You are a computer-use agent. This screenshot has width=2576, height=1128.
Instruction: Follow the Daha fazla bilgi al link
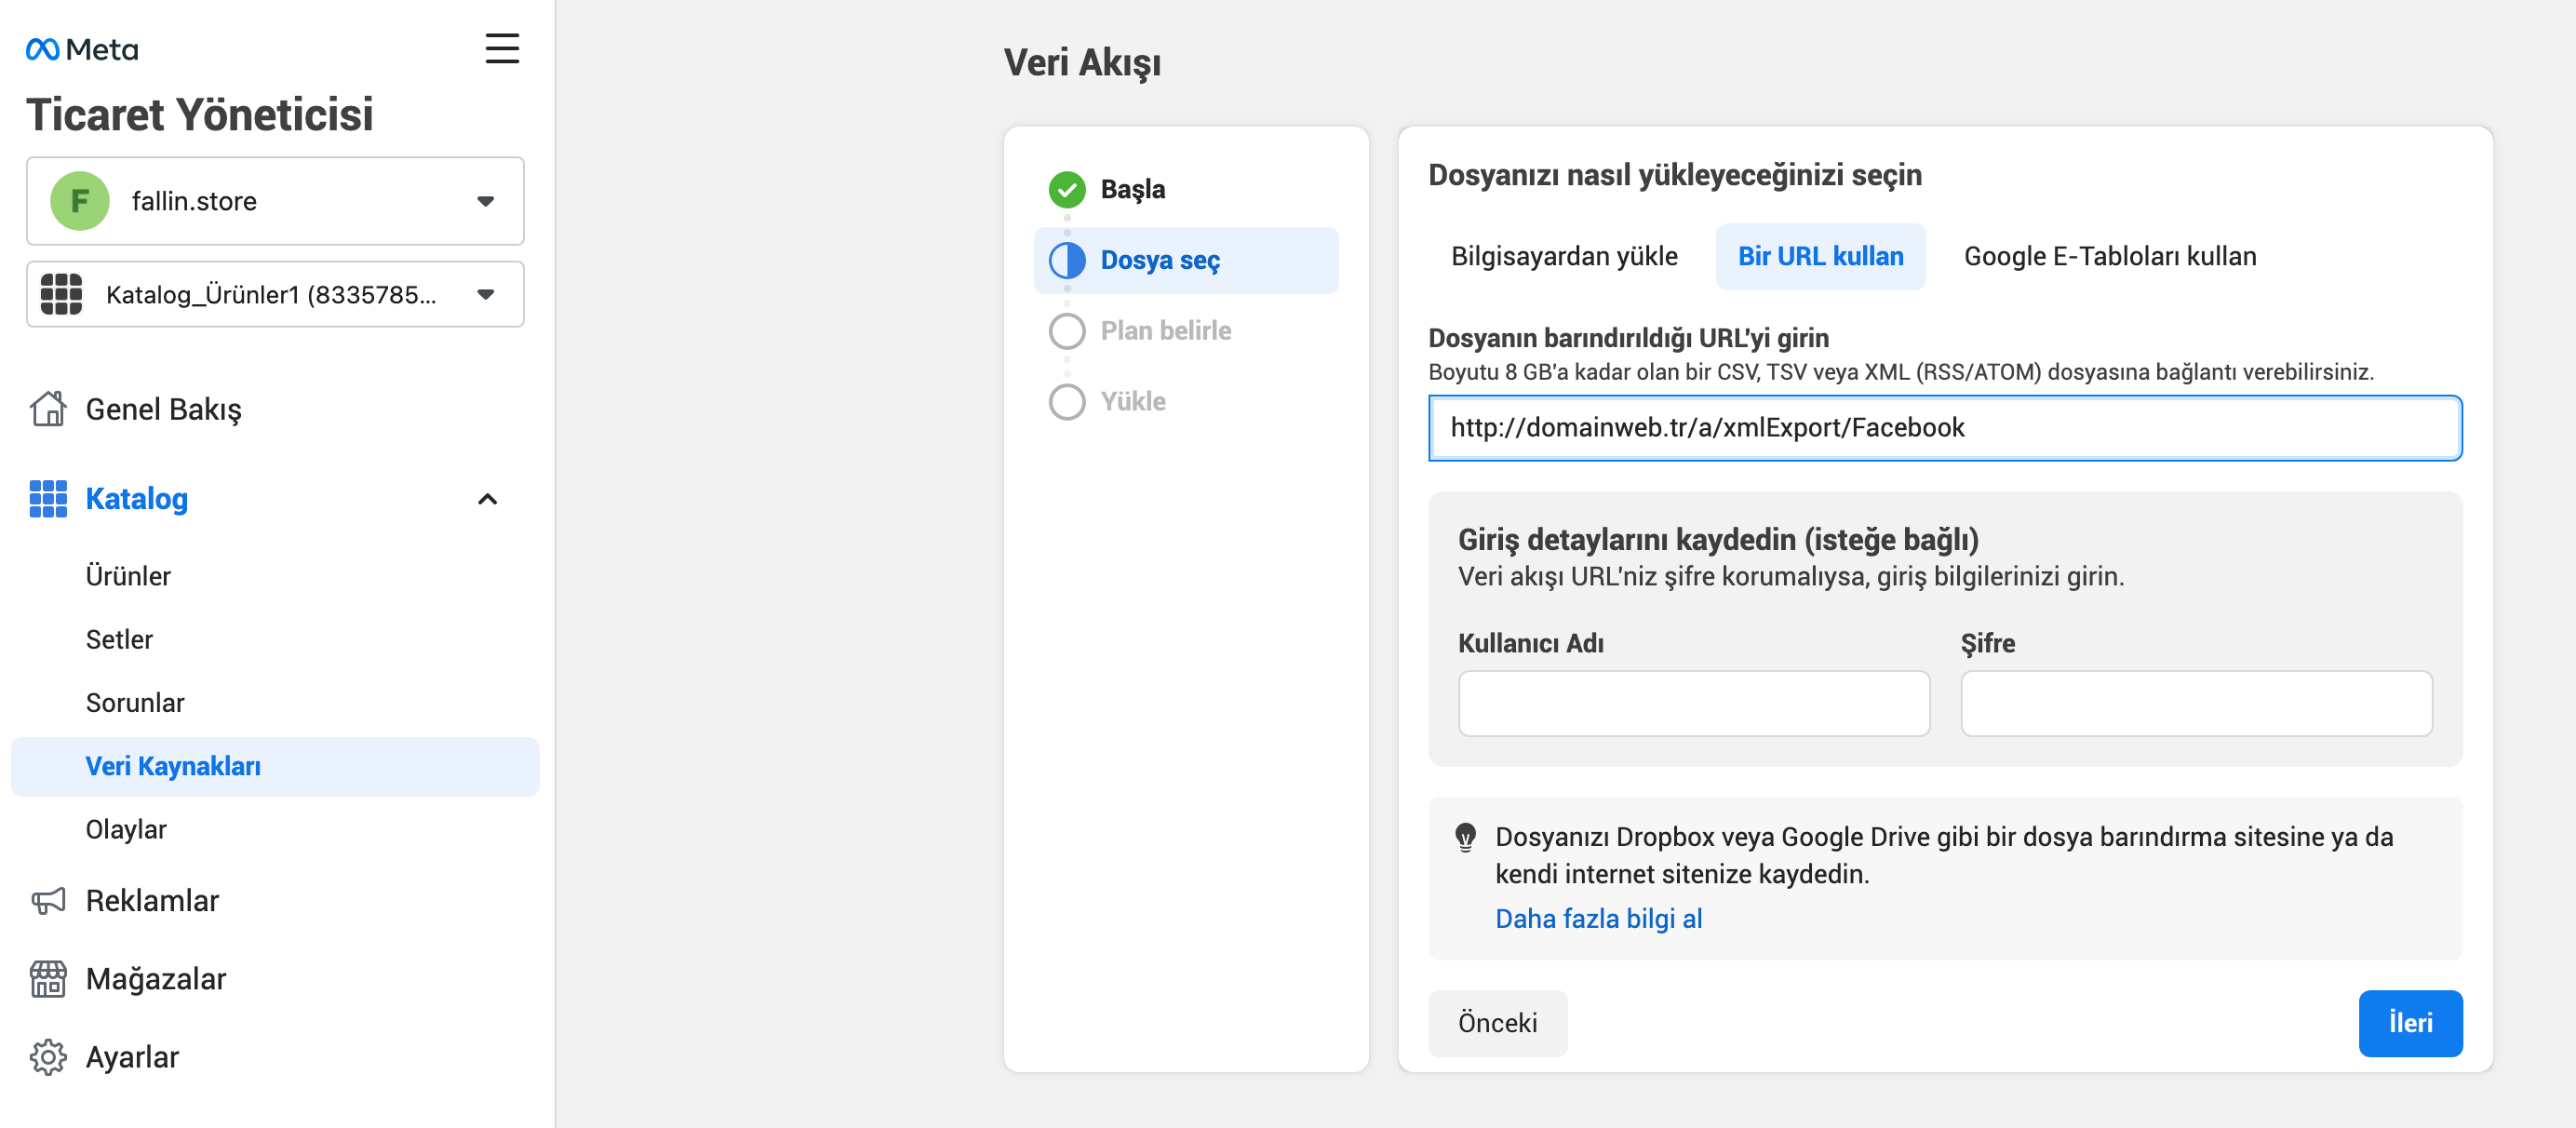click(1598, 918)
